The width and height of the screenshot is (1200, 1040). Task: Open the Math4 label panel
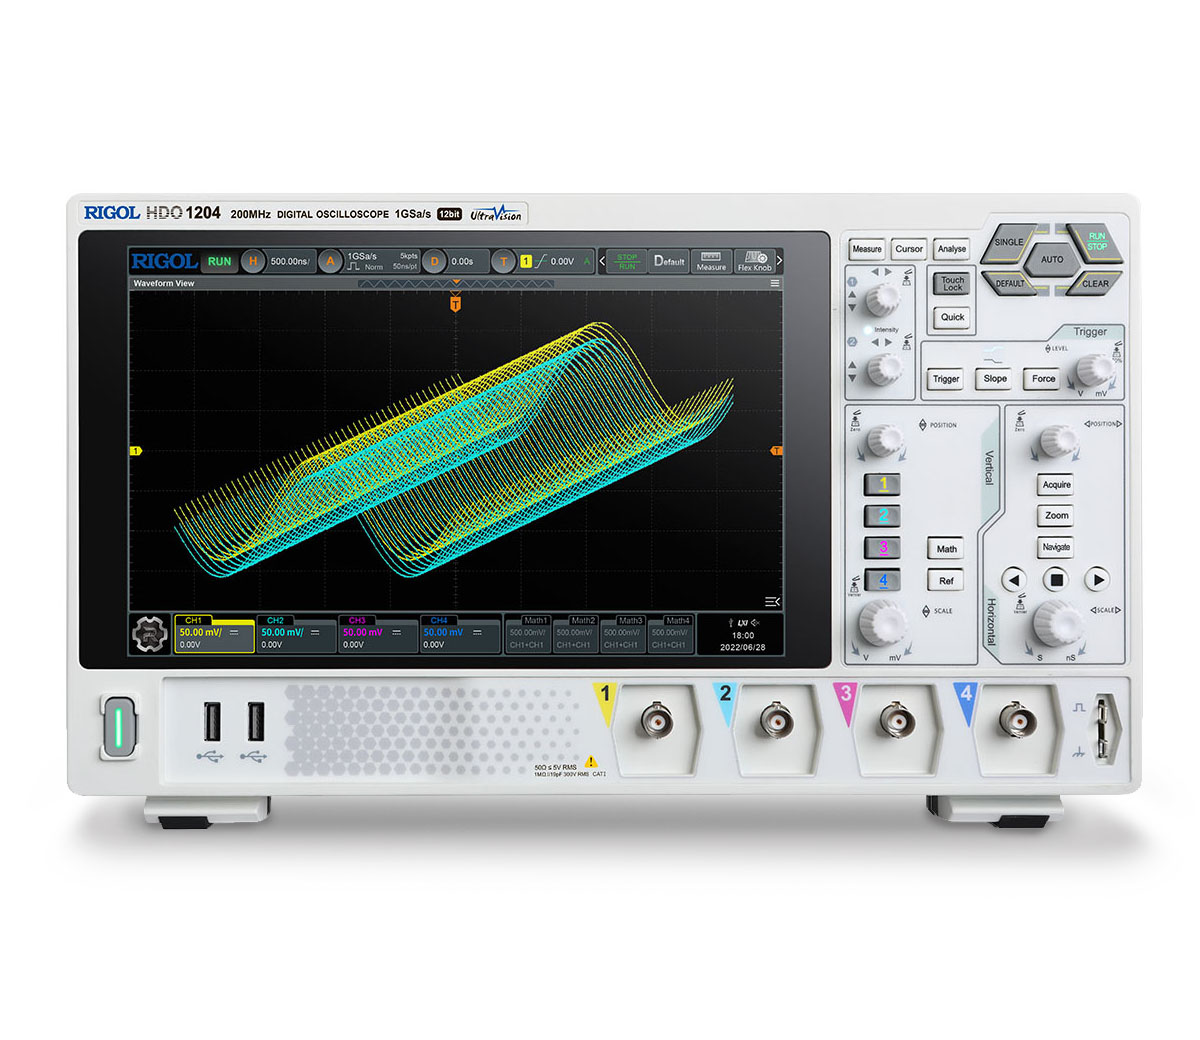[x=669, y=633]
